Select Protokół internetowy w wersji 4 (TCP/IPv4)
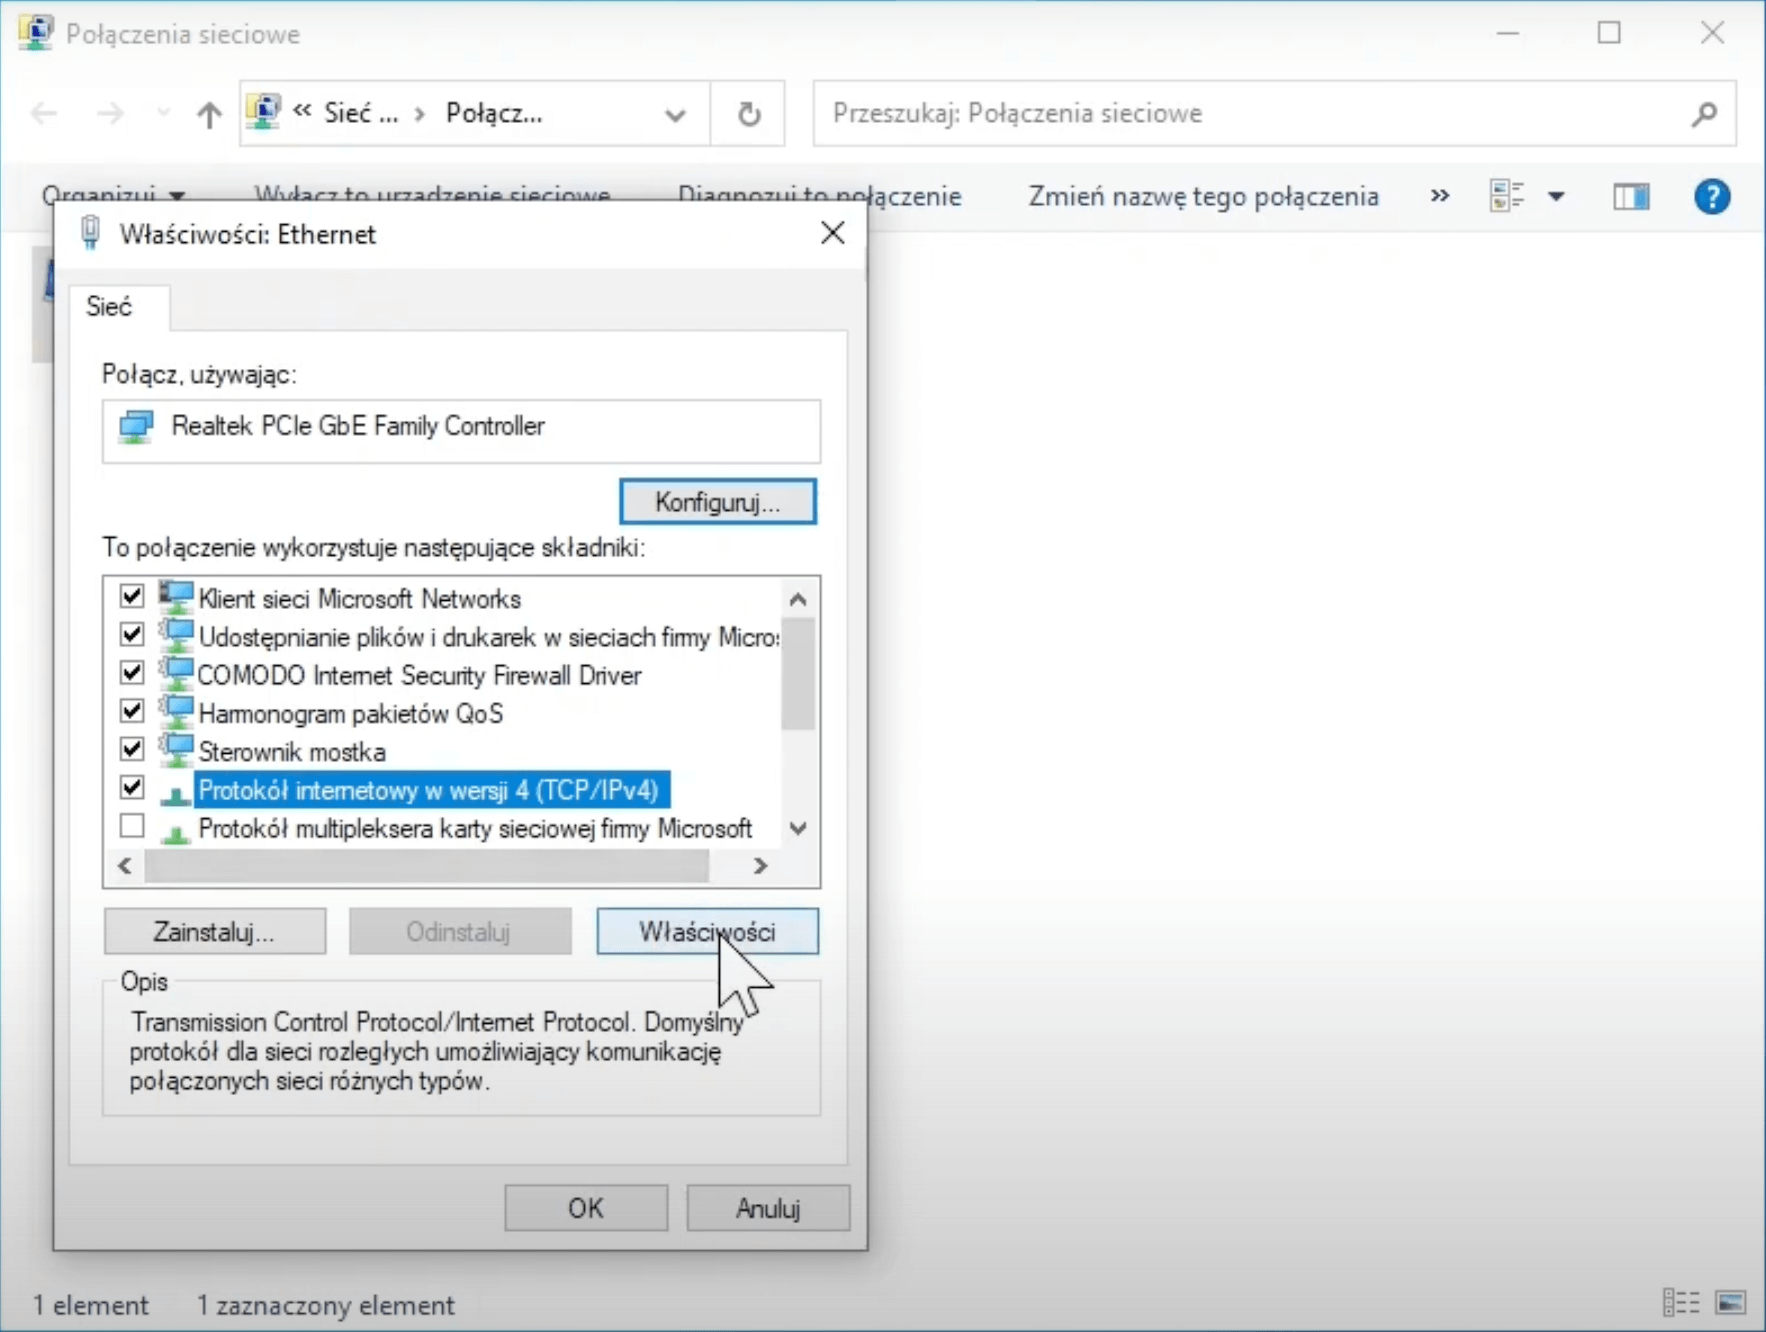 click(x=432, y=790)
